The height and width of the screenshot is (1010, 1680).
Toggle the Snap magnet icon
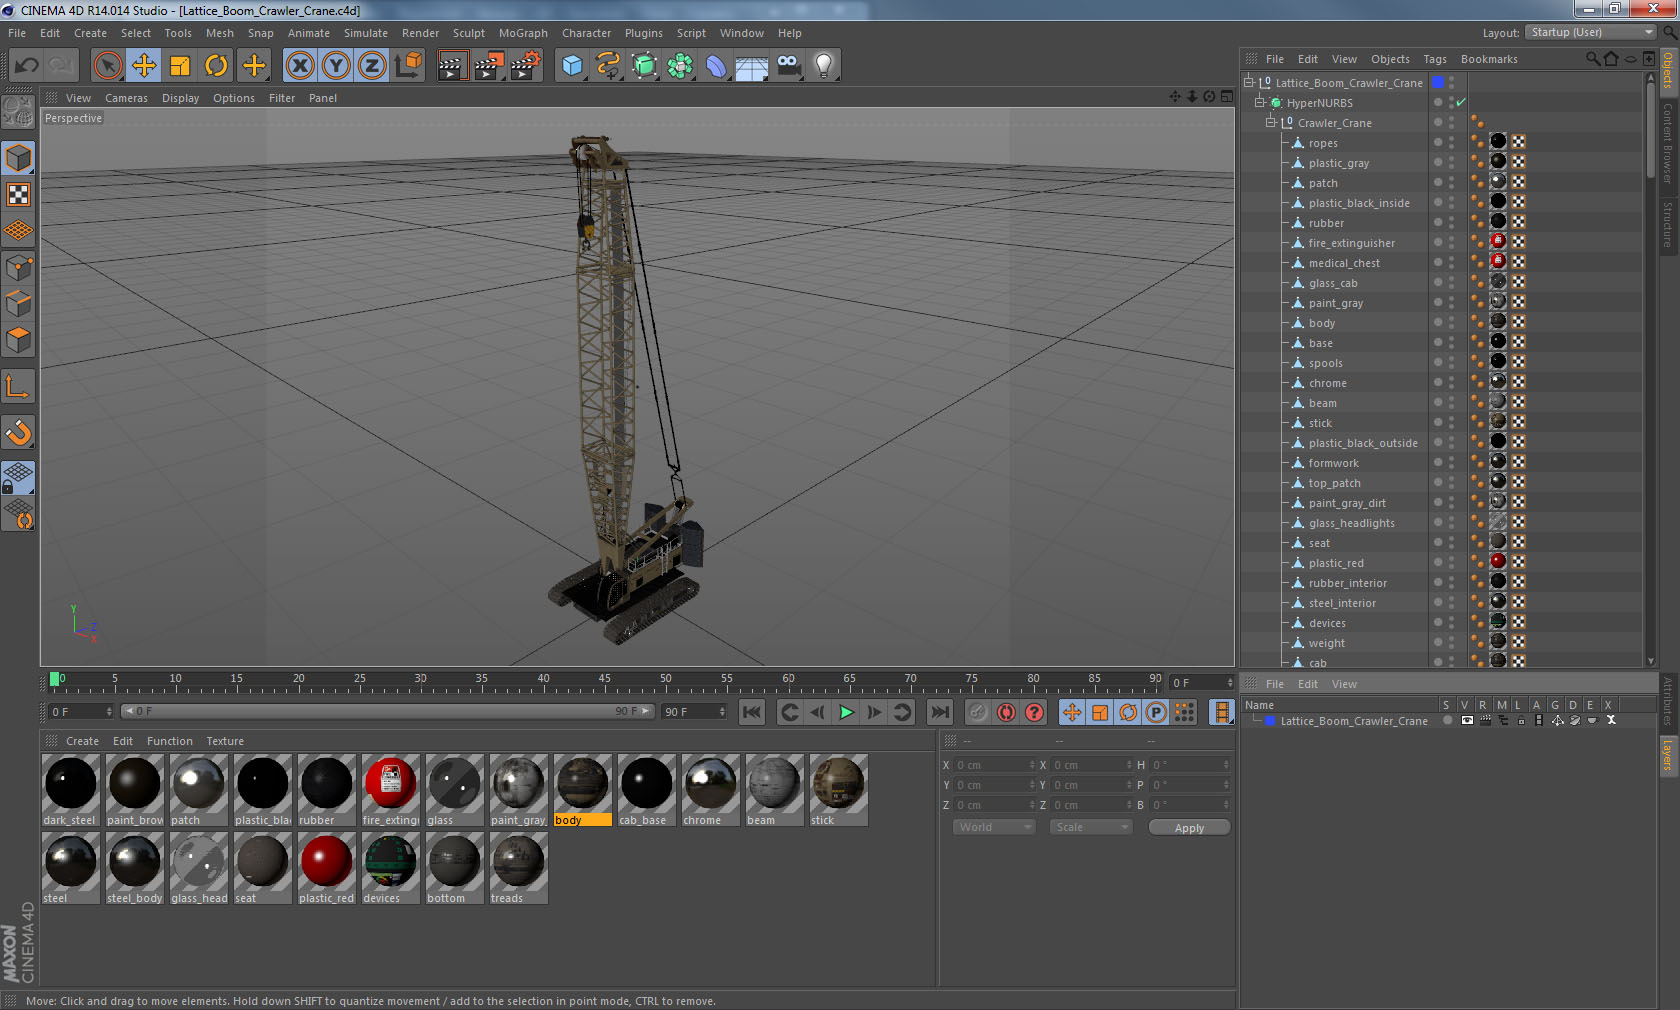(18, 432)
